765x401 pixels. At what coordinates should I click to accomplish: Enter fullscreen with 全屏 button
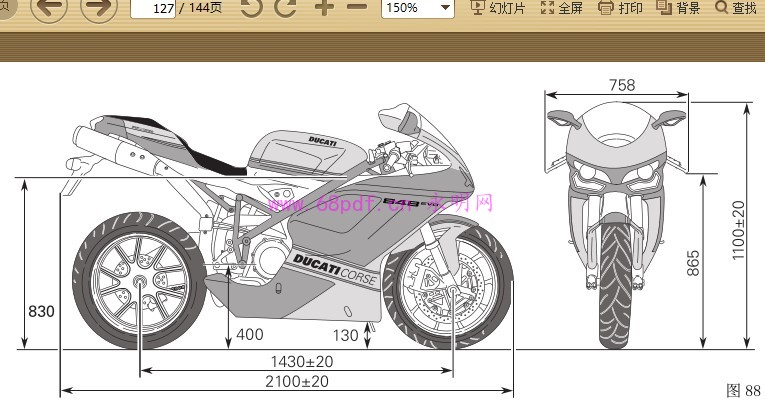pyautogui.click(x=562, y=8)
